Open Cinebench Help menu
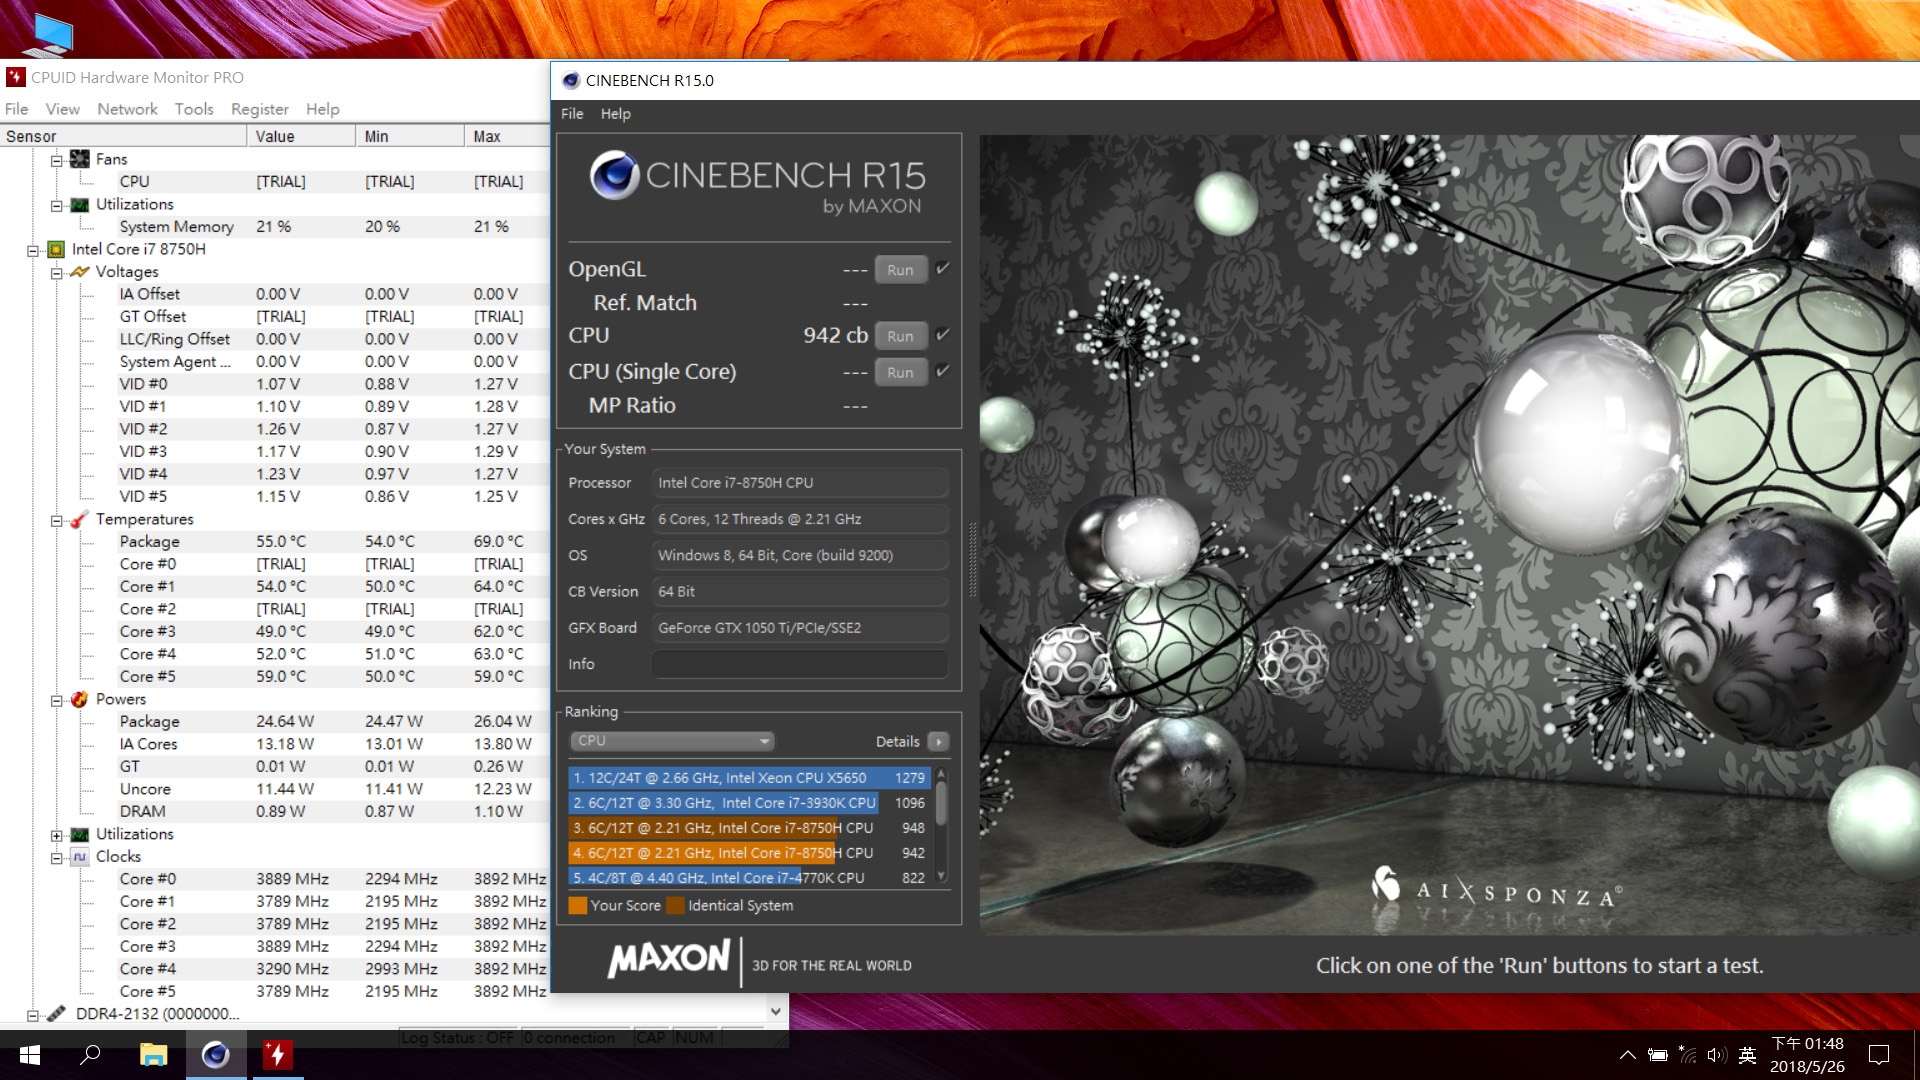 (x=616, y=114)
